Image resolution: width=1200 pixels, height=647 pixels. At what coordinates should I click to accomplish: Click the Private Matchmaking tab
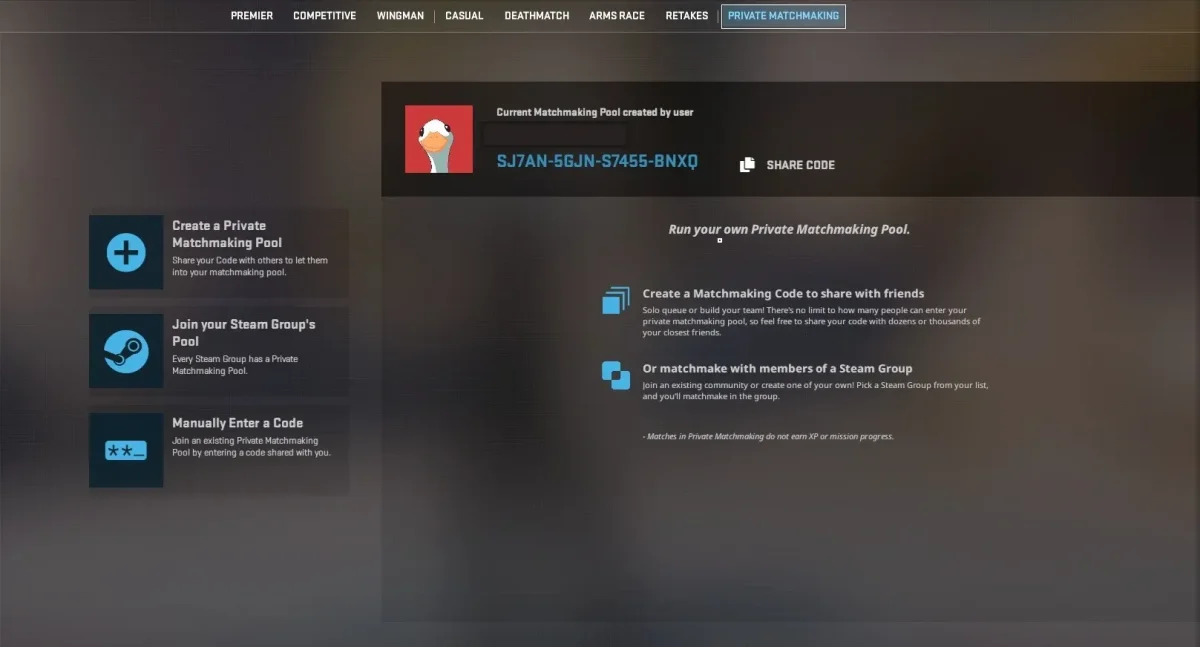tap(783, 16)
